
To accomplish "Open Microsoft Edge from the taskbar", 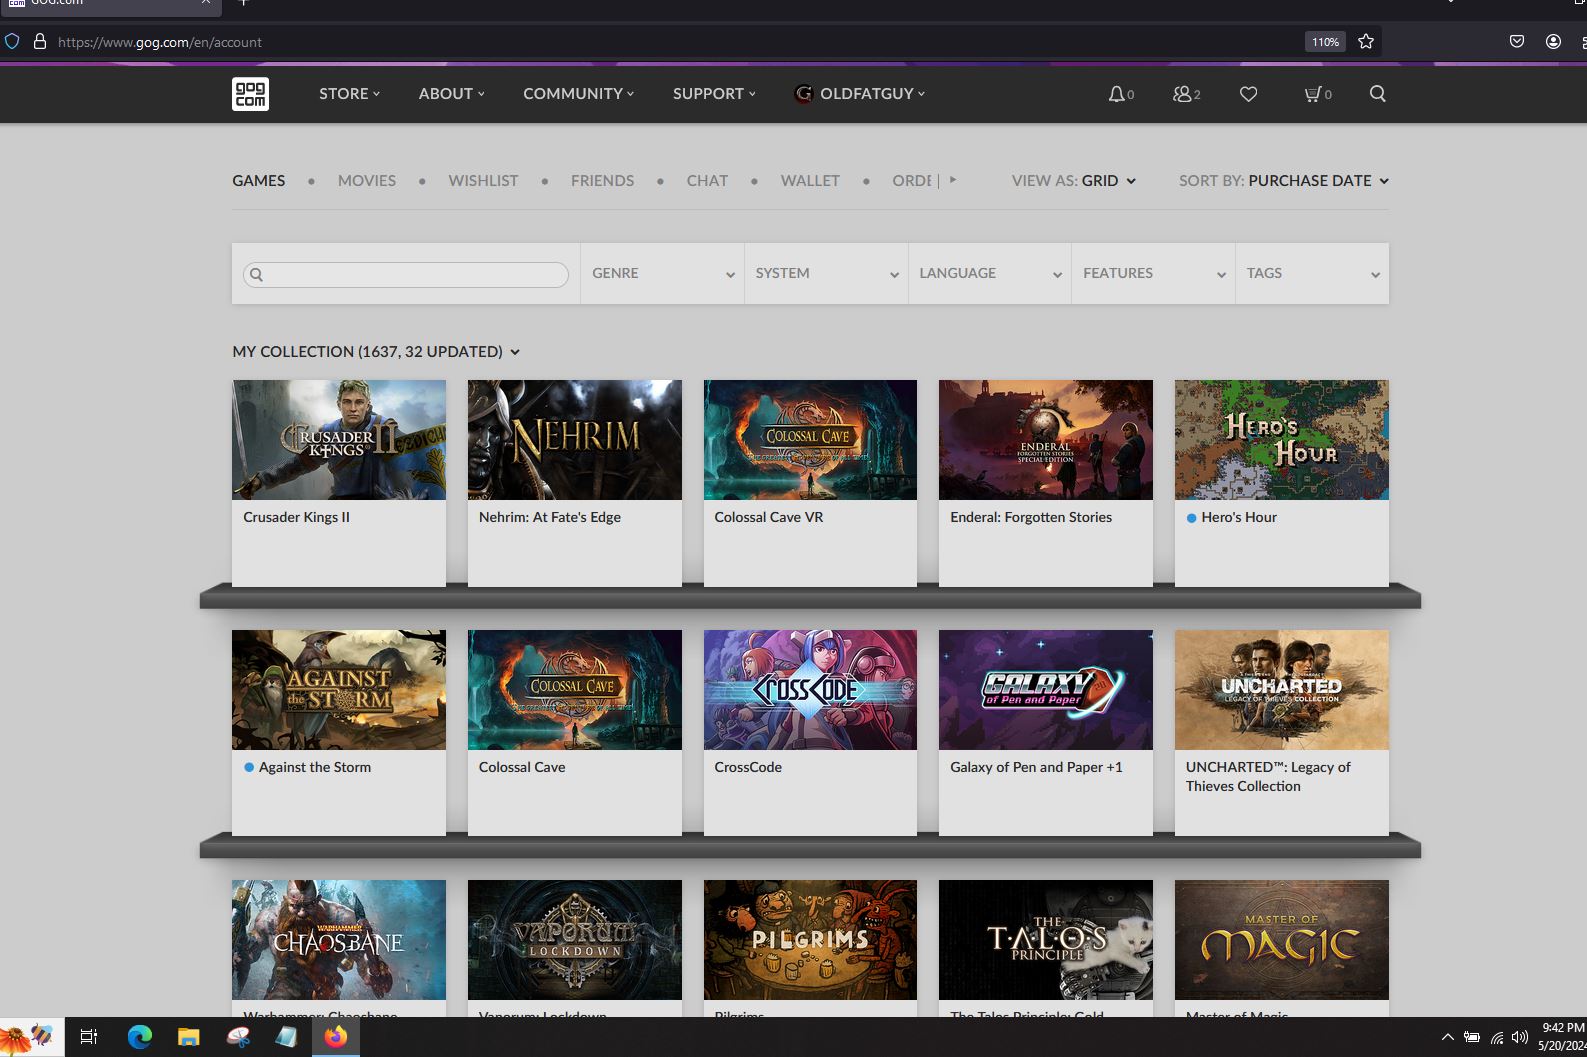I will [x=139, y=1037].
